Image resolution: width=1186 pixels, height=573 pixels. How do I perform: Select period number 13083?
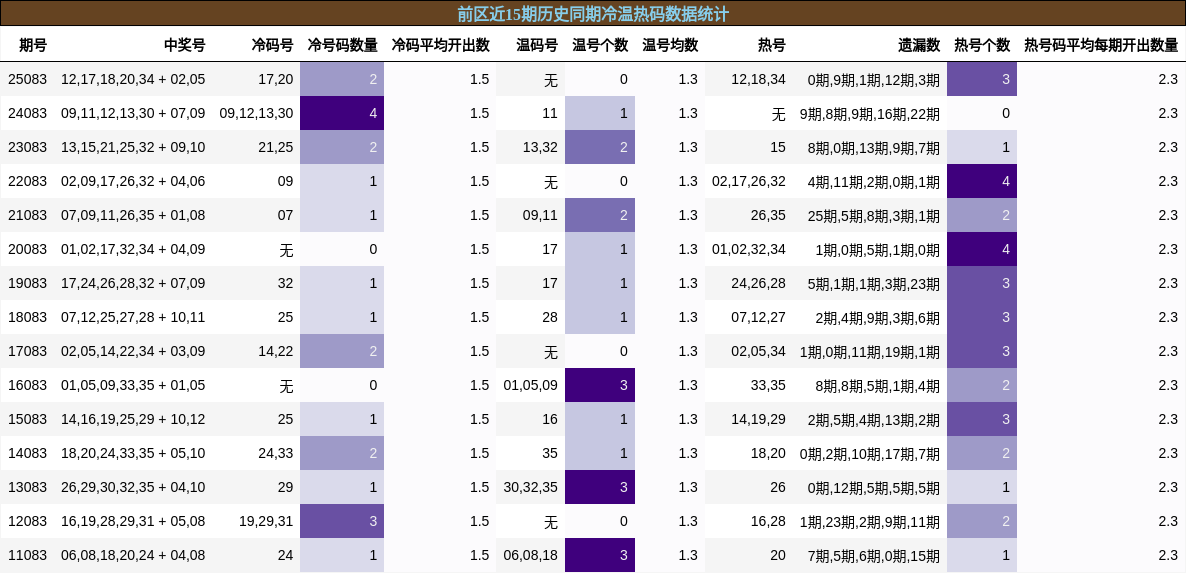pyautogui.click(x=27, y=488)
